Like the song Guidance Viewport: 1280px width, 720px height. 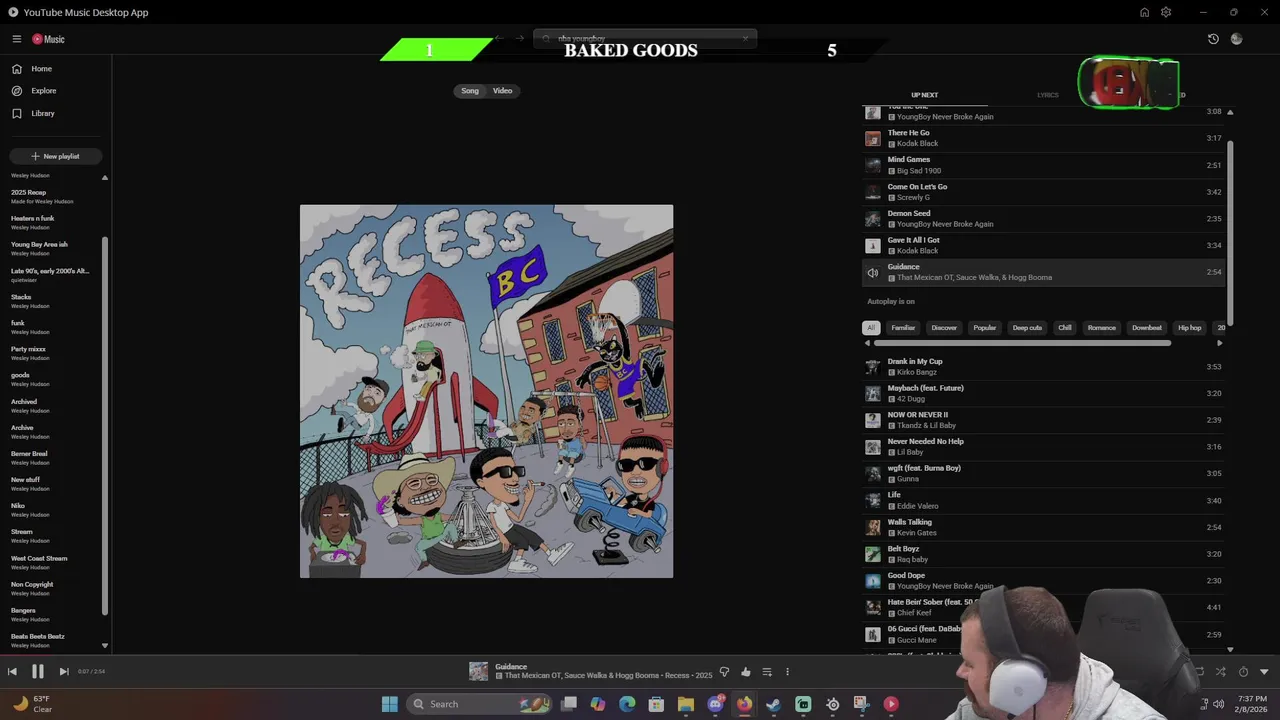[746, 672]
